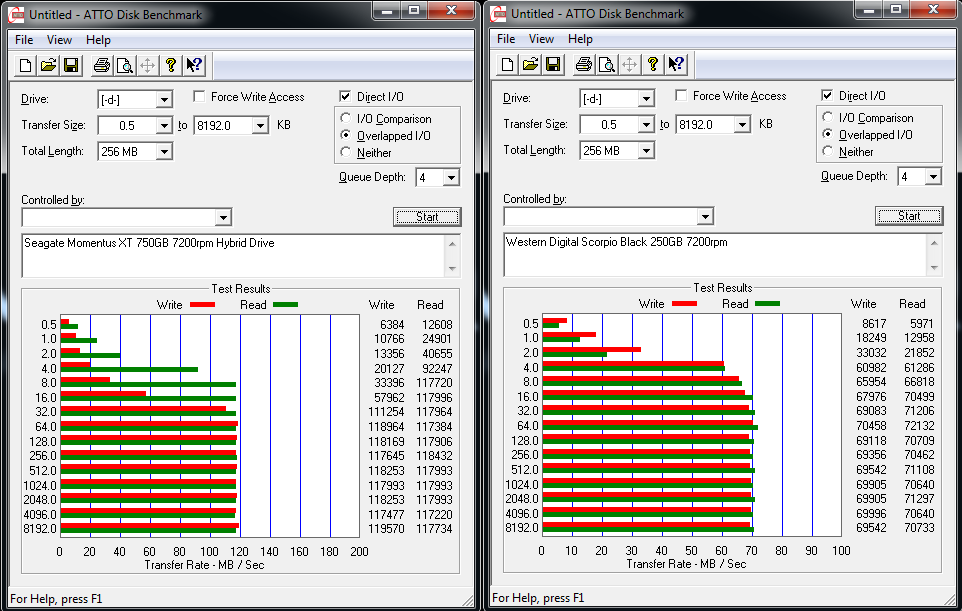
Task: Select Neither radio in Western Digital window
Action: pos(828,150)
